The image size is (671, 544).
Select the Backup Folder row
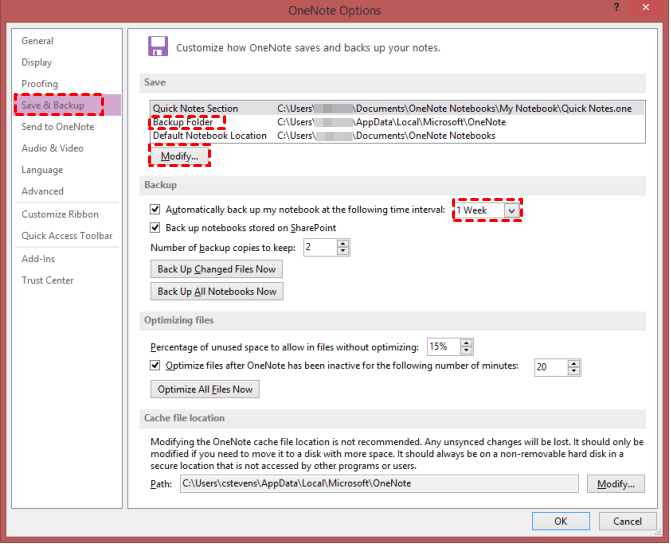point(397,122)
